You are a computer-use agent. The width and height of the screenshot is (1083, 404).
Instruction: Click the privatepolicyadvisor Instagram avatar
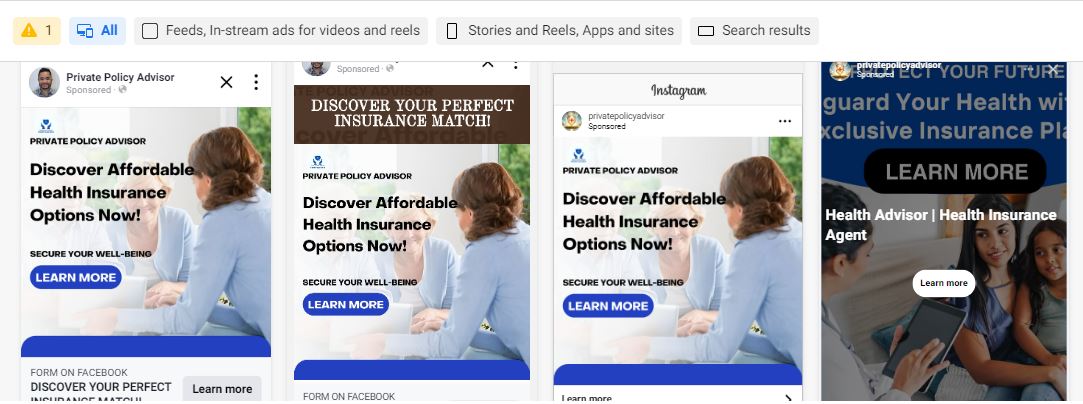coord(571,121)
